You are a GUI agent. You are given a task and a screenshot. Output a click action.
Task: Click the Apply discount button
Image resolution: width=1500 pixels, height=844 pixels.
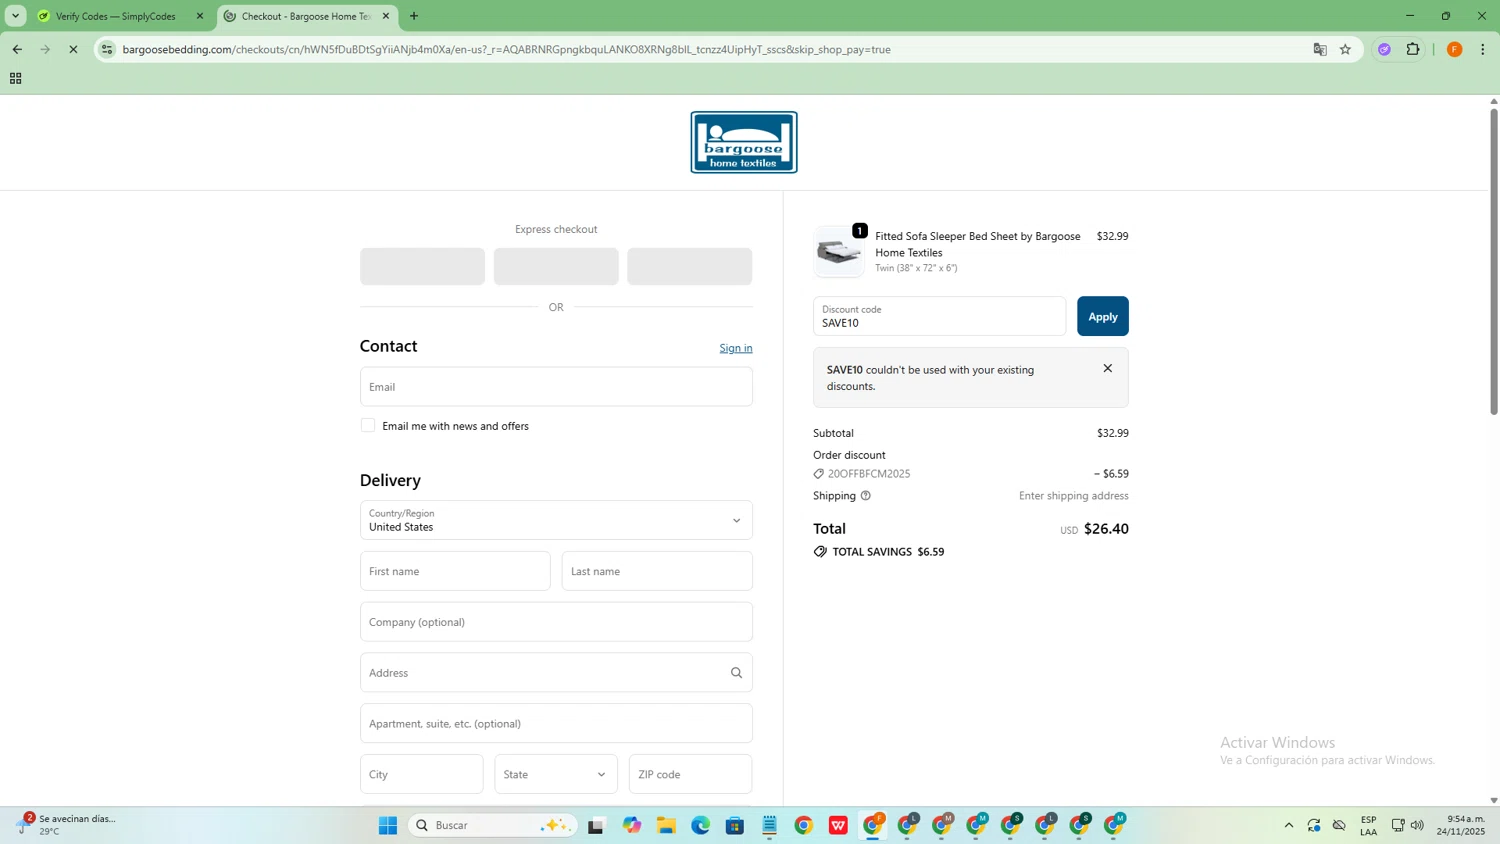coord(1102,316)
